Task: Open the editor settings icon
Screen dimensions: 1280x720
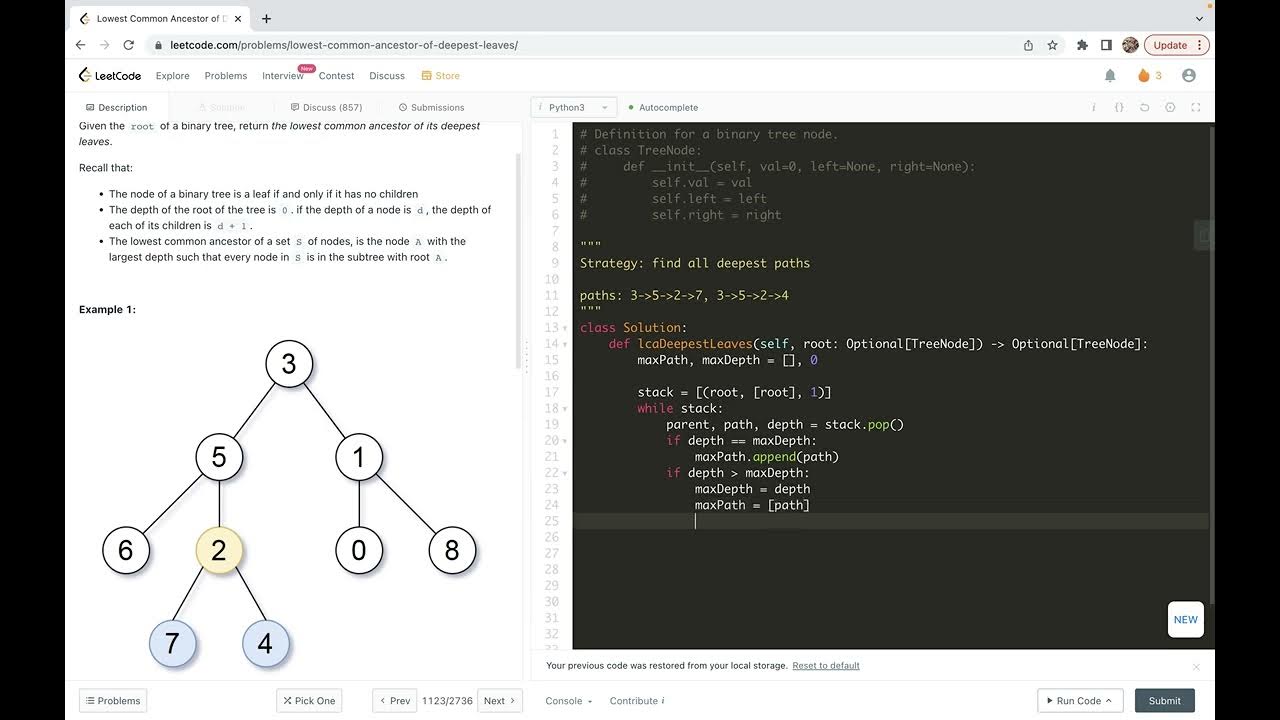Action: 1170,107
